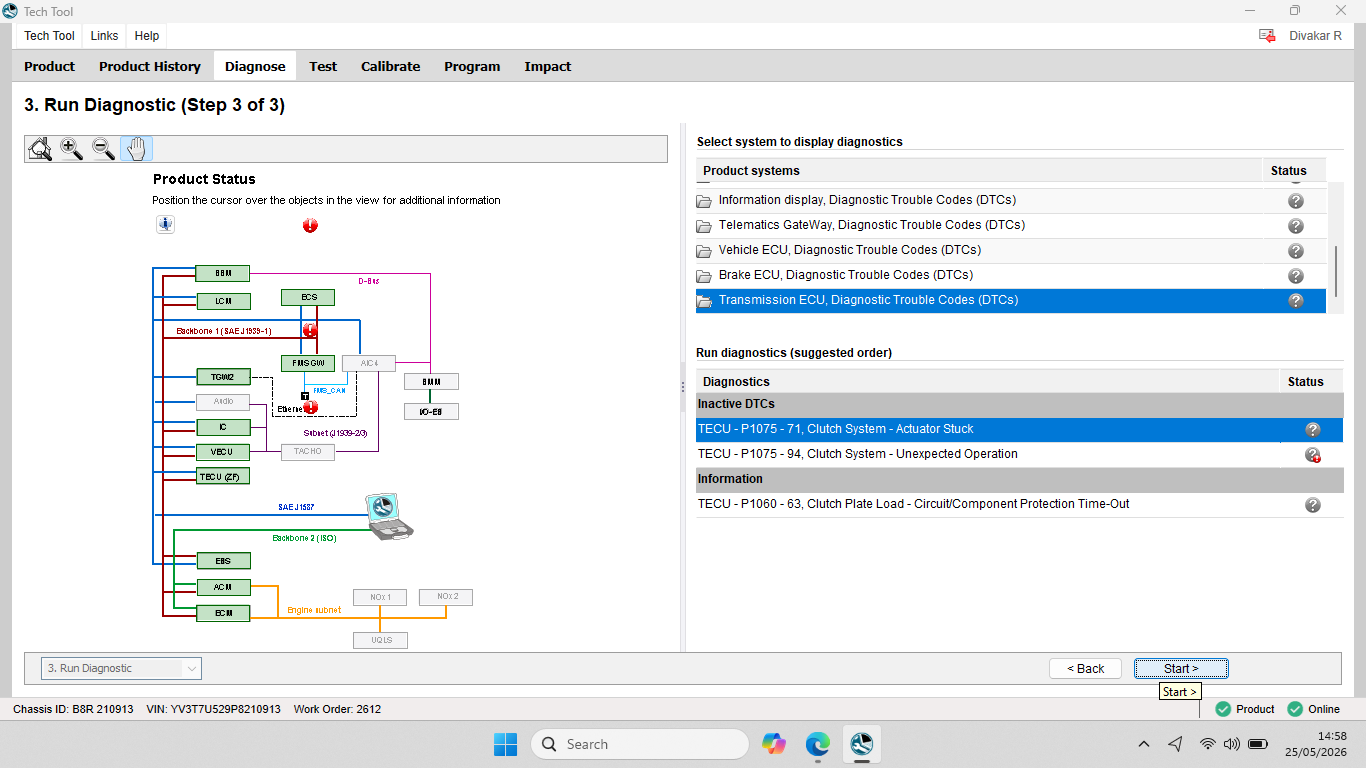1366x768 pixels.
Task: Switch to the Product History tab
Action: point(150,67)
